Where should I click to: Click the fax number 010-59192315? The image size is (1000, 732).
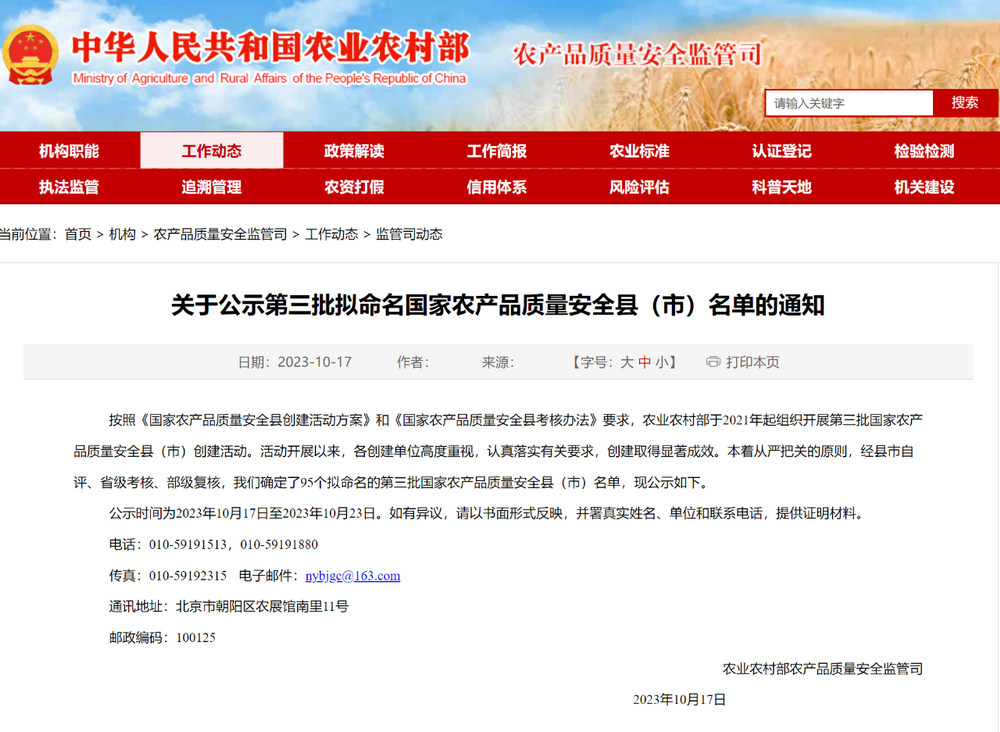[188, 576]
